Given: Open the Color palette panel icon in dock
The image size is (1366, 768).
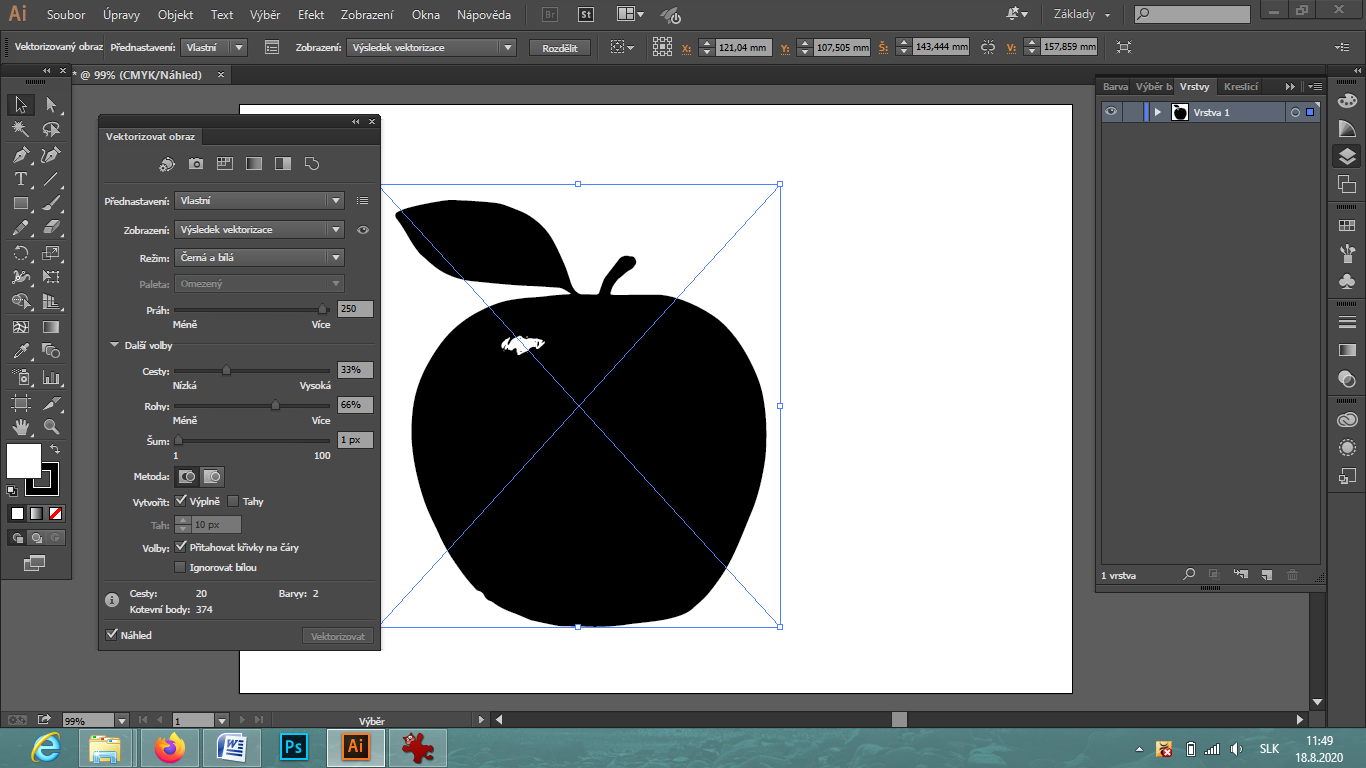Looking at the screenshot, I should click(x=1347, y=101).
